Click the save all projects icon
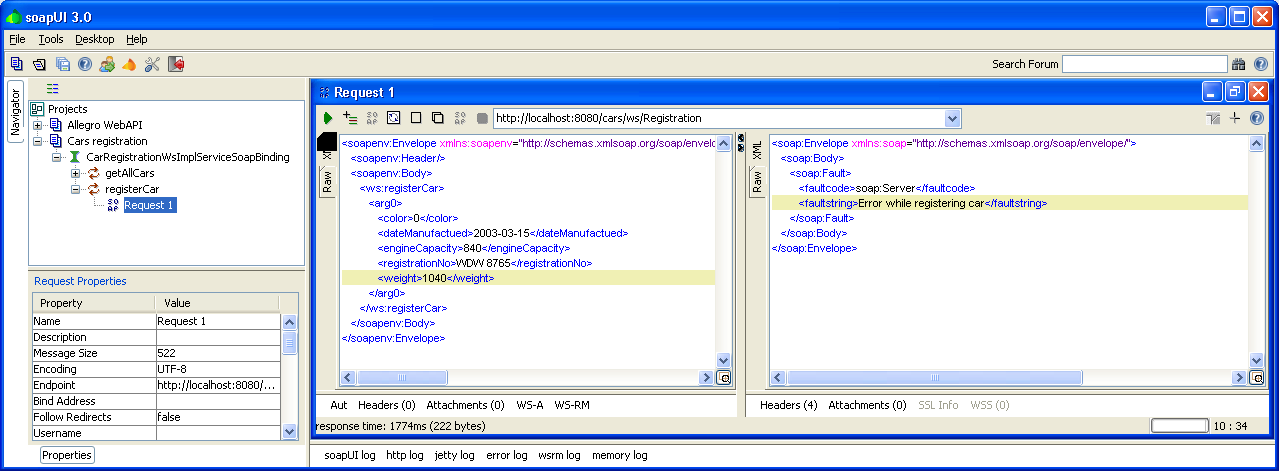Image resolution: width=1279 pixels, height=471 pixels. tap(63, 64)
